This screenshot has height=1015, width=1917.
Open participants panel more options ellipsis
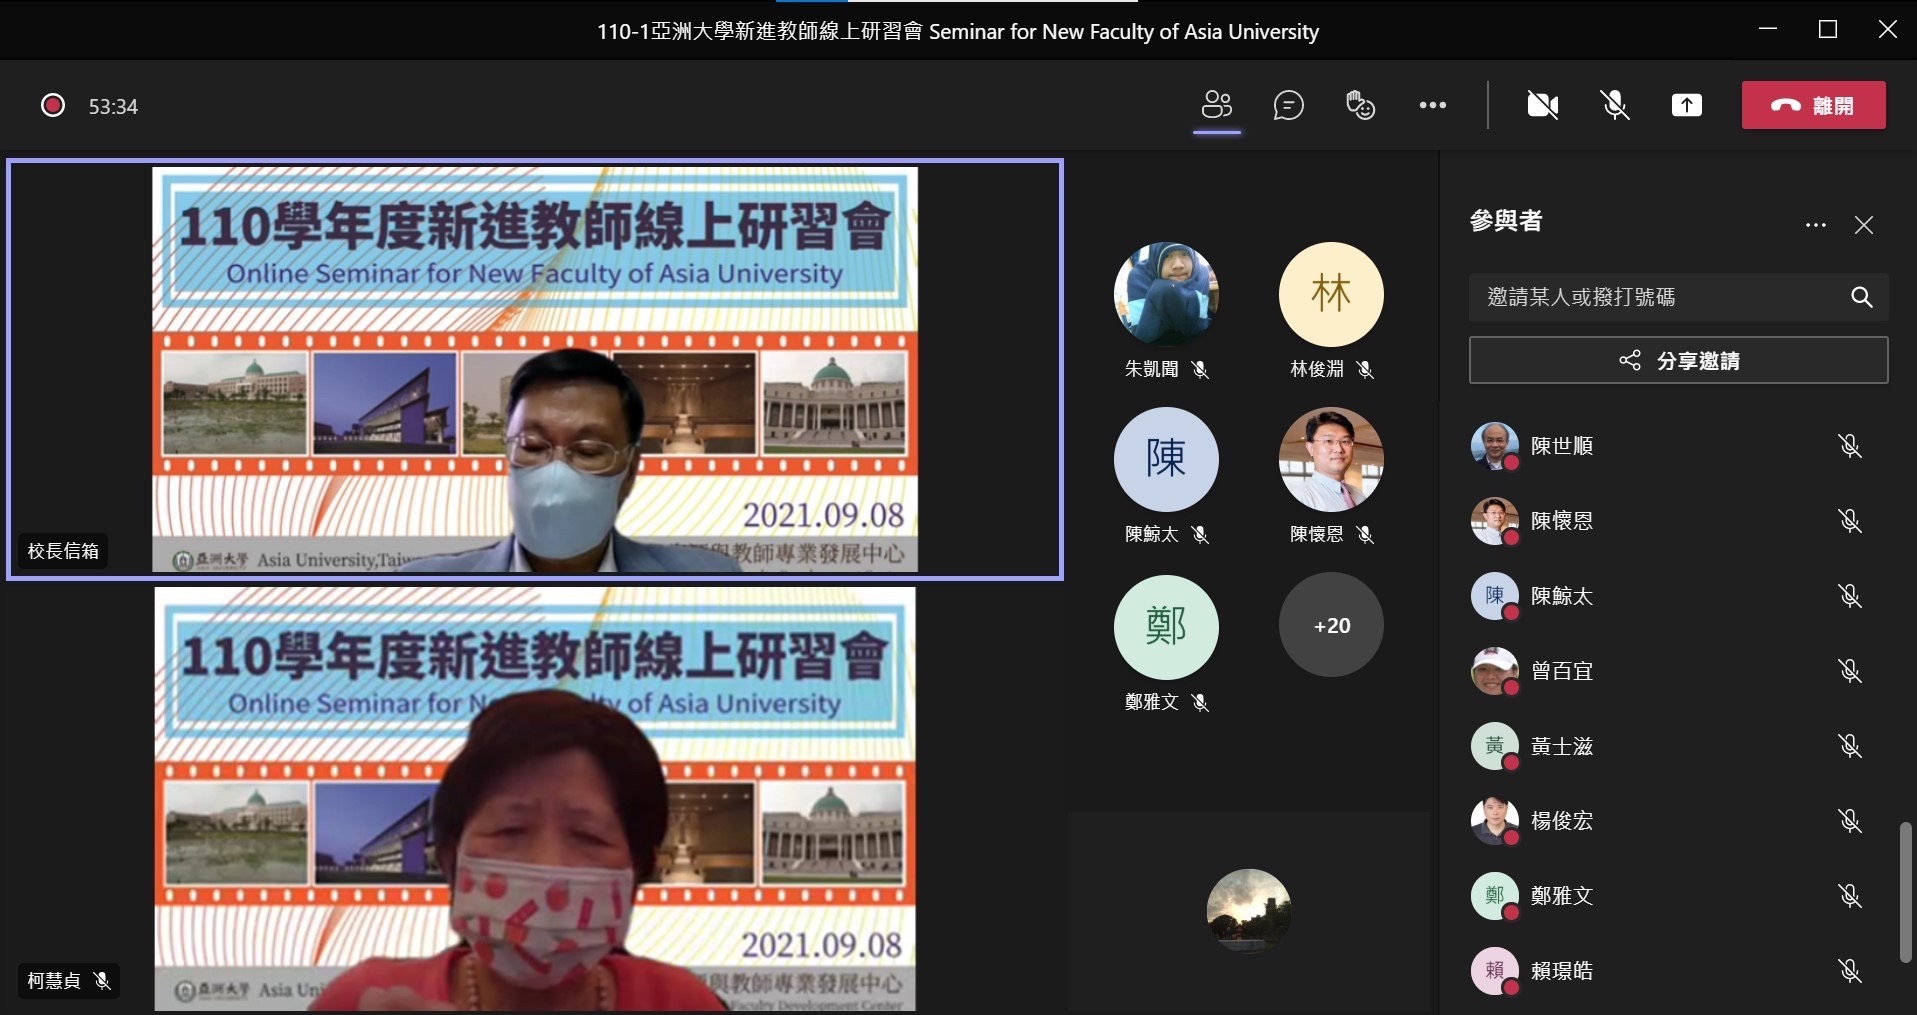(1816, 225)
